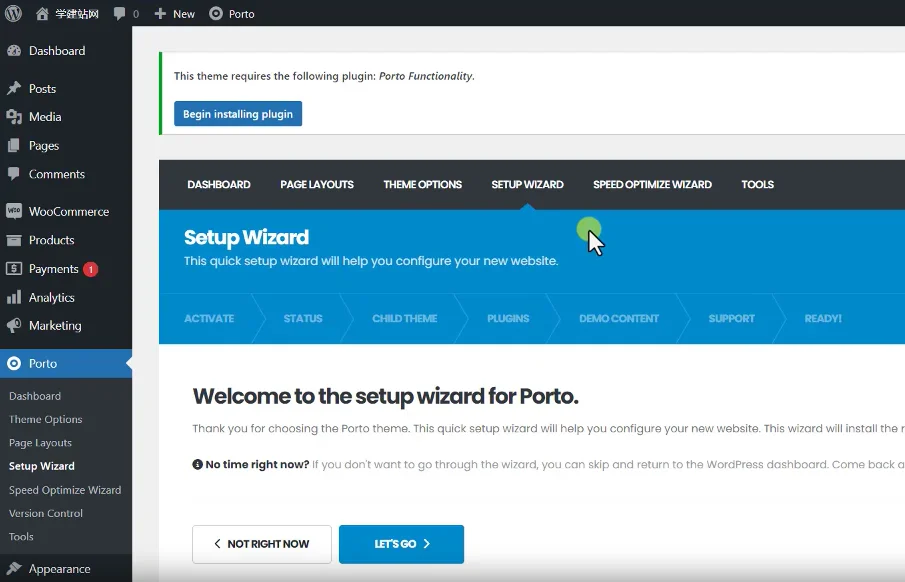Screen dimensions: 905x582
Task: Switch to the THEME OPTIONS tab
Action: click(422, 184)
